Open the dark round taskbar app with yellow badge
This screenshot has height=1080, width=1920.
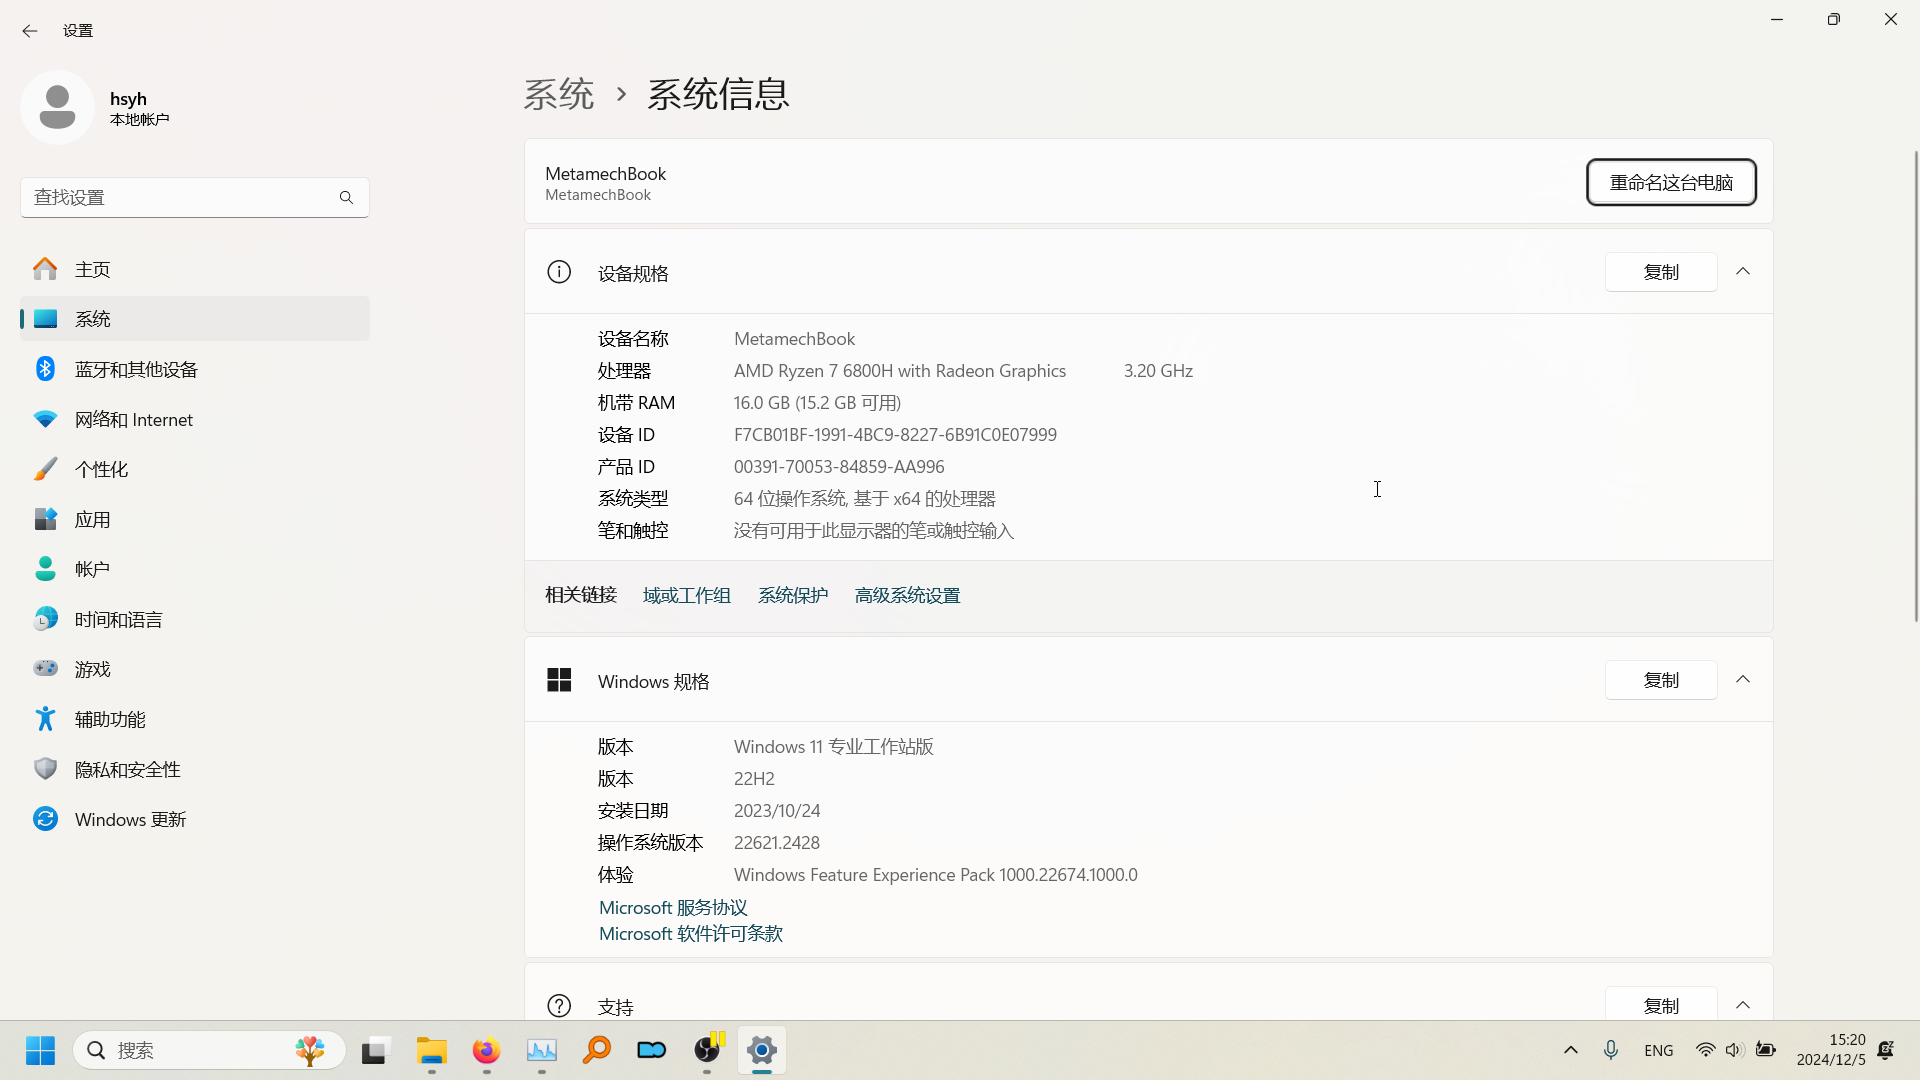click(708, 1050)
